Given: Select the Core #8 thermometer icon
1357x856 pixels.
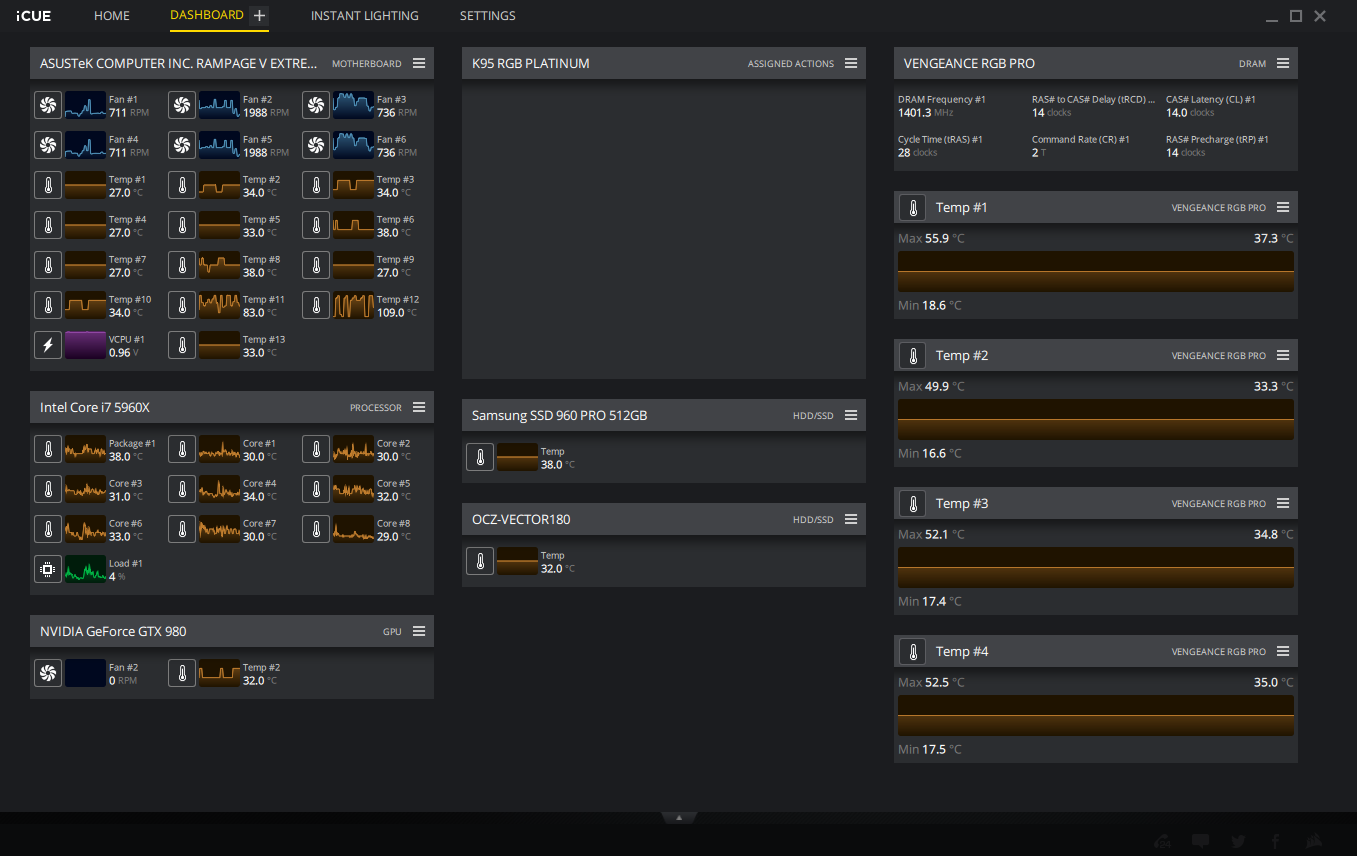Looking at the screenshot, I should [x=315, y=530].
